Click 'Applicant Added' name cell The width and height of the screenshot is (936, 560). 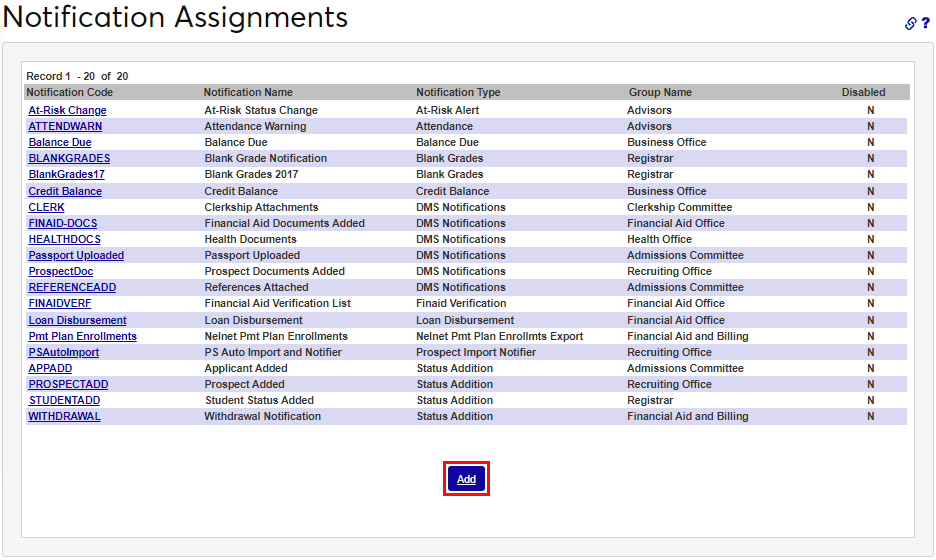tap(246, 369)
